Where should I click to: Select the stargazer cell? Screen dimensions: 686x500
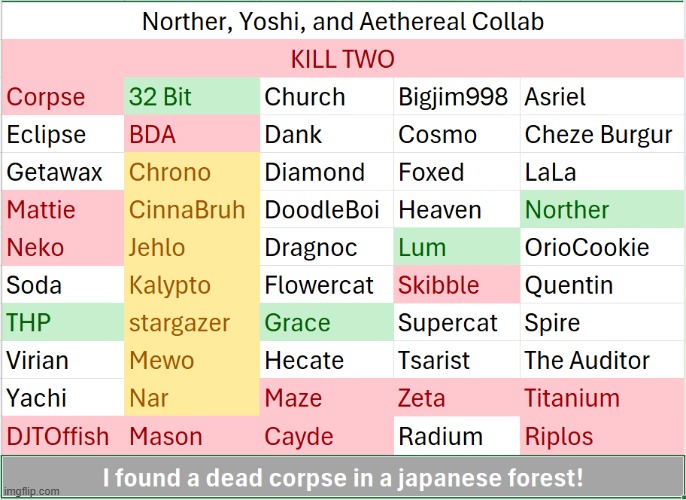pos(192,323)
